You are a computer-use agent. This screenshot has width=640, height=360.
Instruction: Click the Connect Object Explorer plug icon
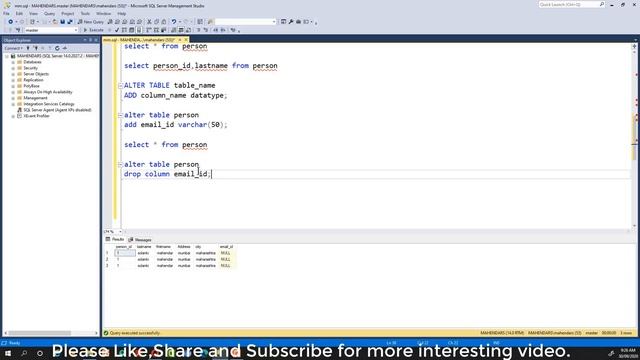[28, 48]
